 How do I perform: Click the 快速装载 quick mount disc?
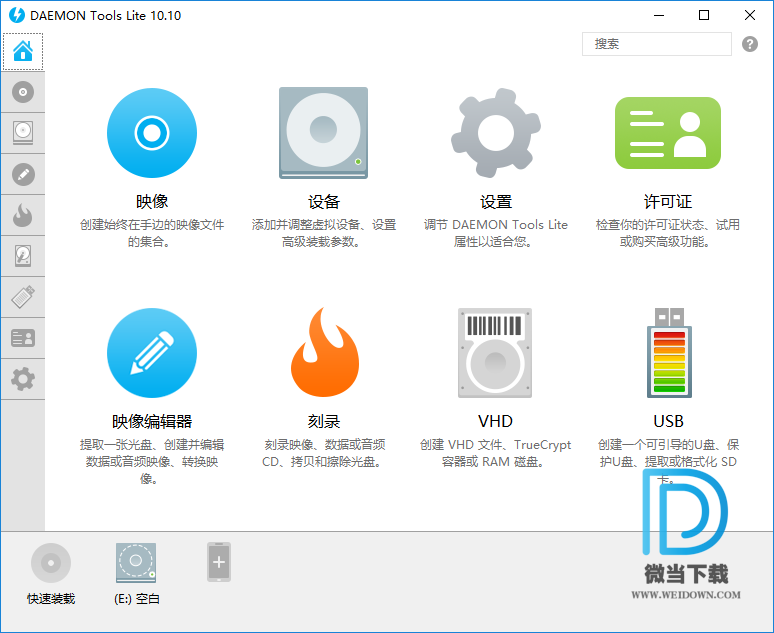(51, 563)
